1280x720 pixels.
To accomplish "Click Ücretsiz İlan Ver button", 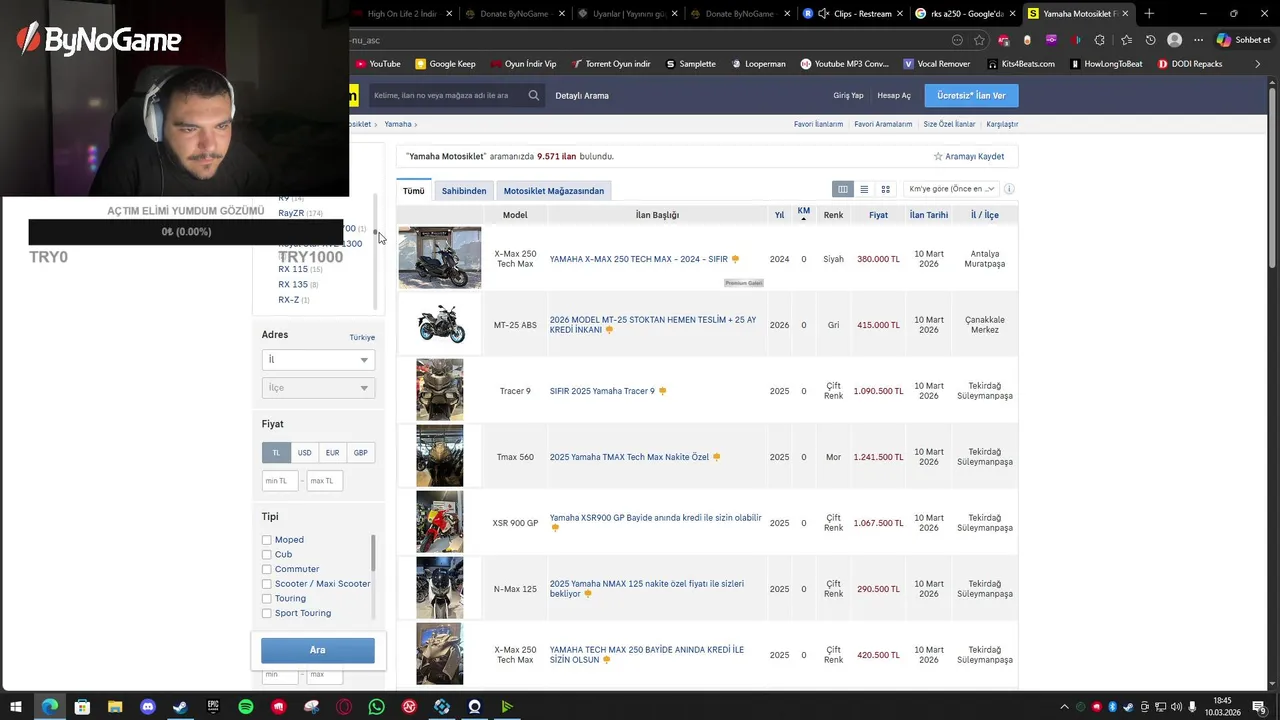I will (x=971, y=95).
